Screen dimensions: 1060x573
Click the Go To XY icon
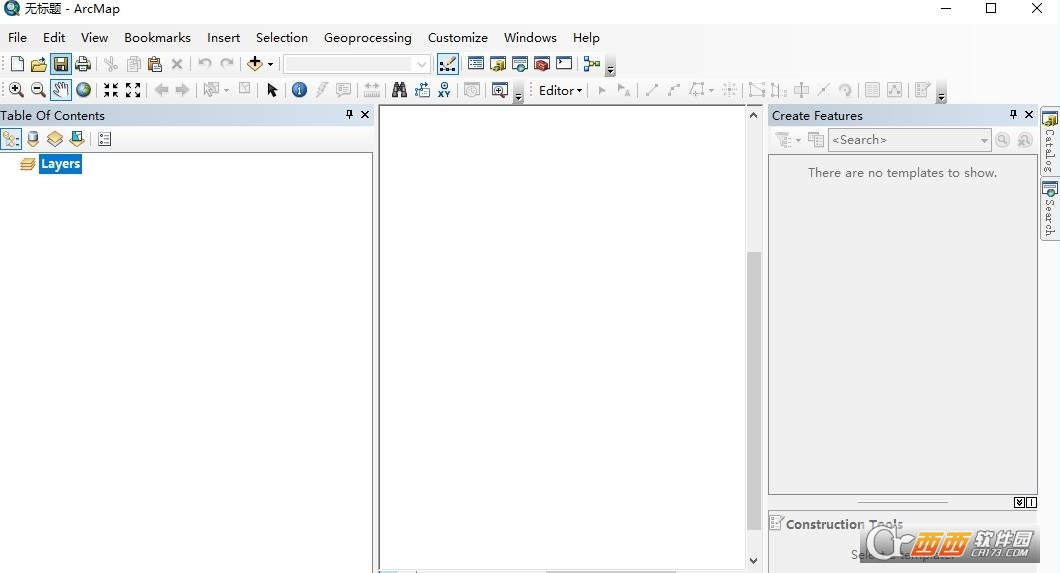(x=444, y=90)
